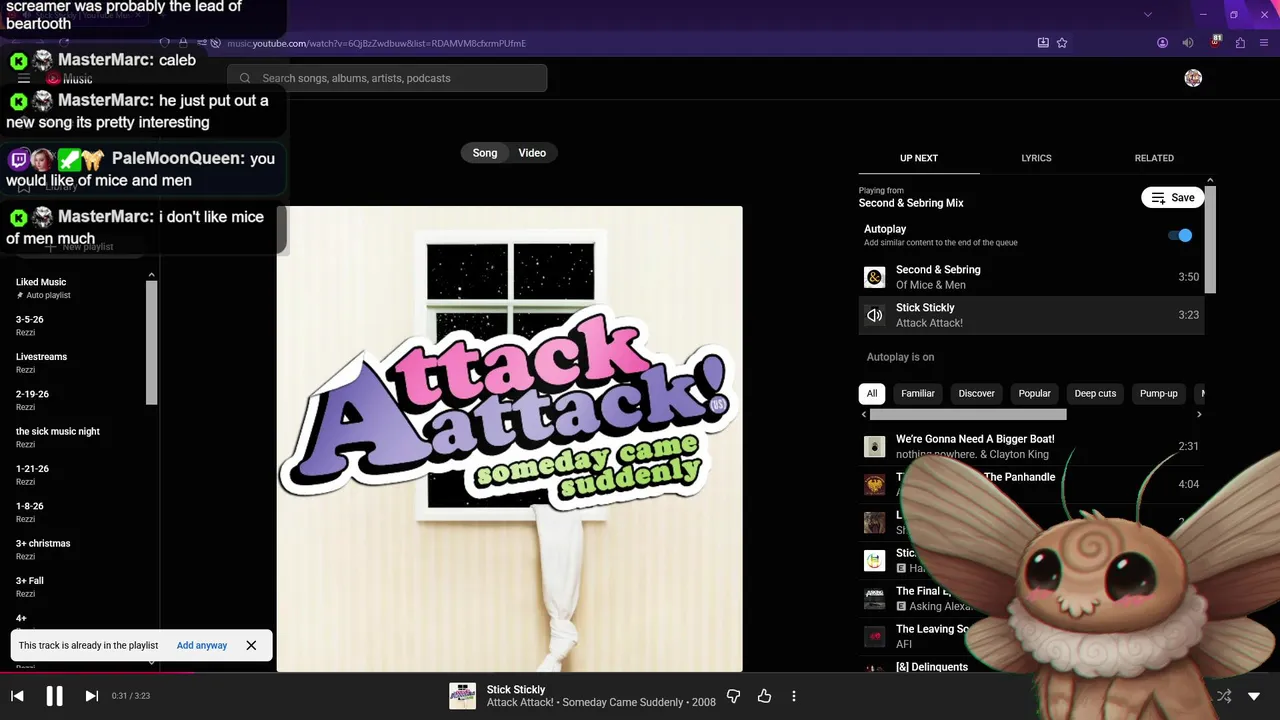The width and height of the screenshot is (1280, 720).
Task: Open the three-dot song options menu
Action: [x=794, y=696]
